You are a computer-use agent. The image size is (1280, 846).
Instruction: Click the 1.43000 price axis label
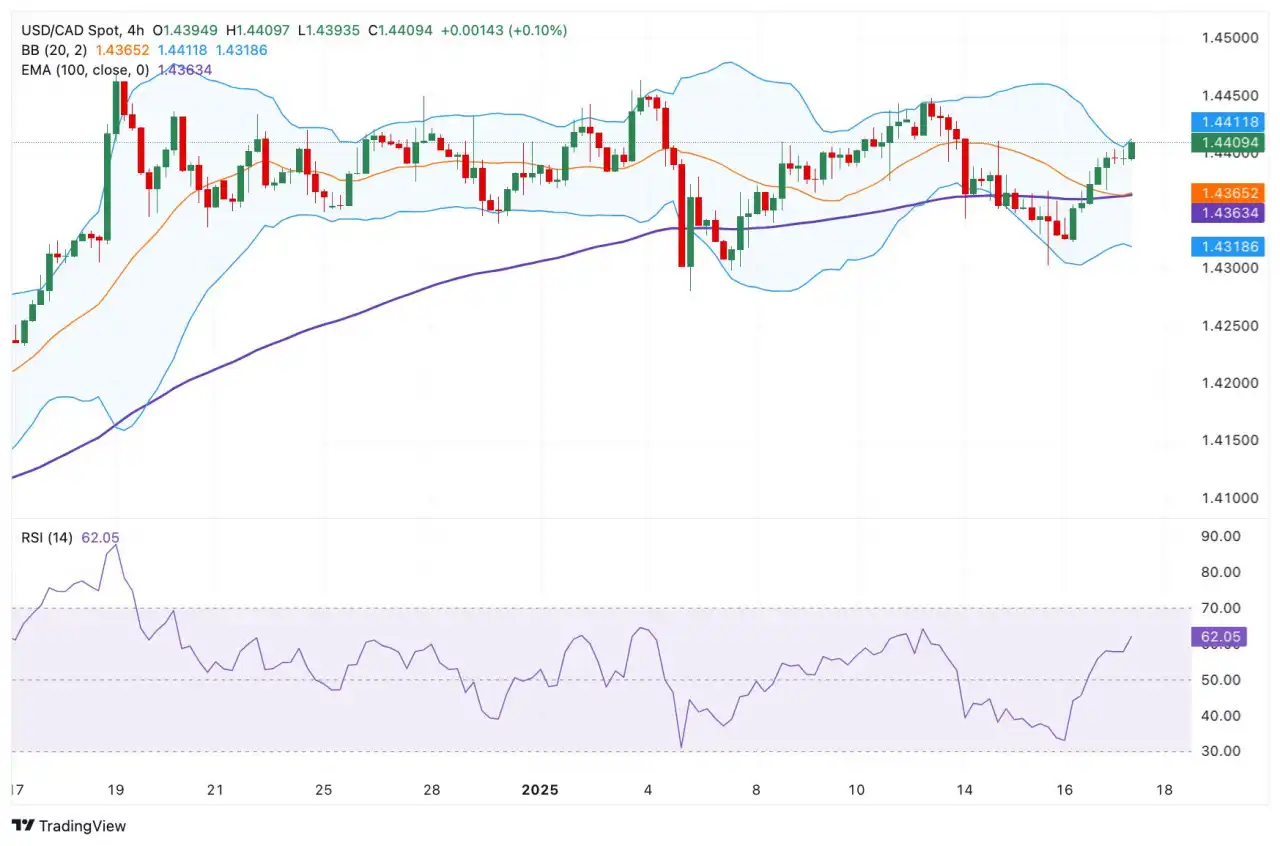[1230, 268]
